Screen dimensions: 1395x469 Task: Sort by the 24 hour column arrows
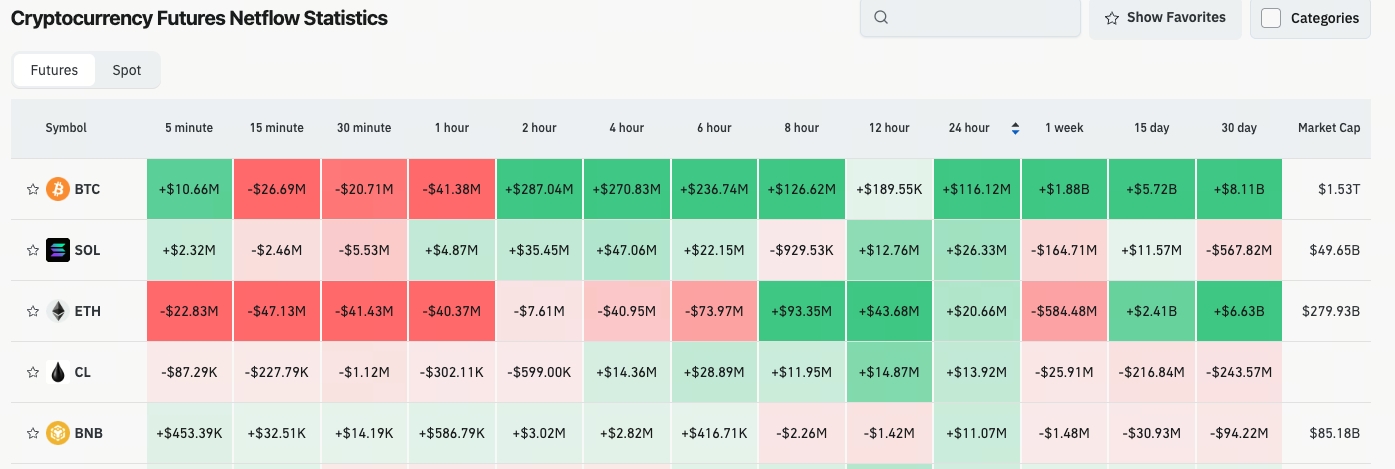(1015, 128)
